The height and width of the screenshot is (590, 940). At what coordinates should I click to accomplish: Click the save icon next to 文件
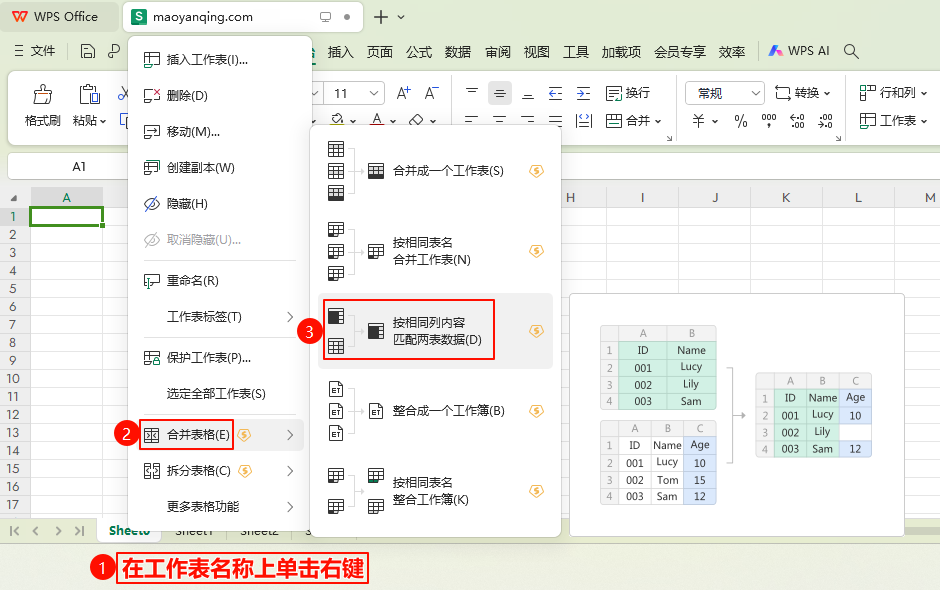[x=88, y=51]
